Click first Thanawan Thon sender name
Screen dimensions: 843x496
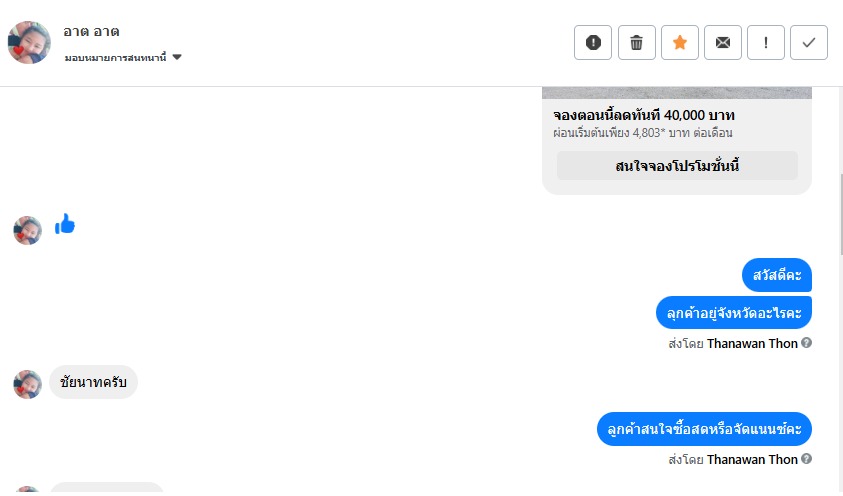(x=752, y=344)
